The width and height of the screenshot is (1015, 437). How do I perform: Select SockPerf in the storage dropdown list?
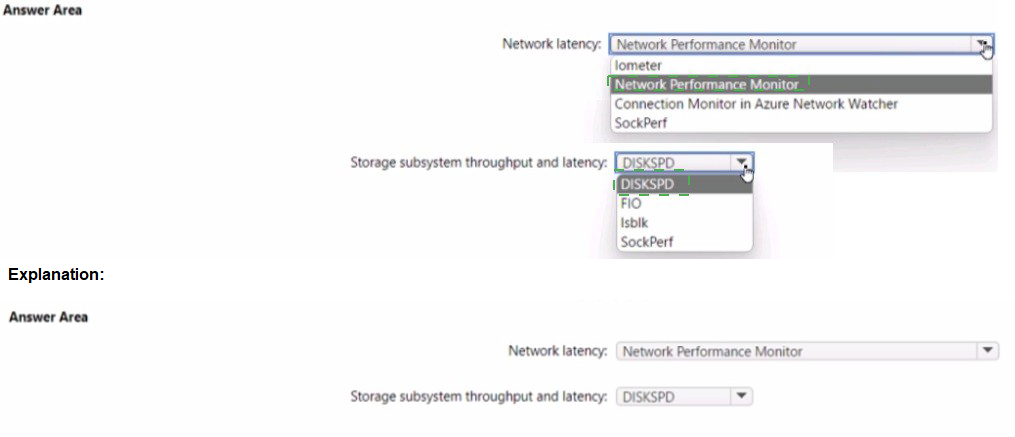(x=647, y=242)
